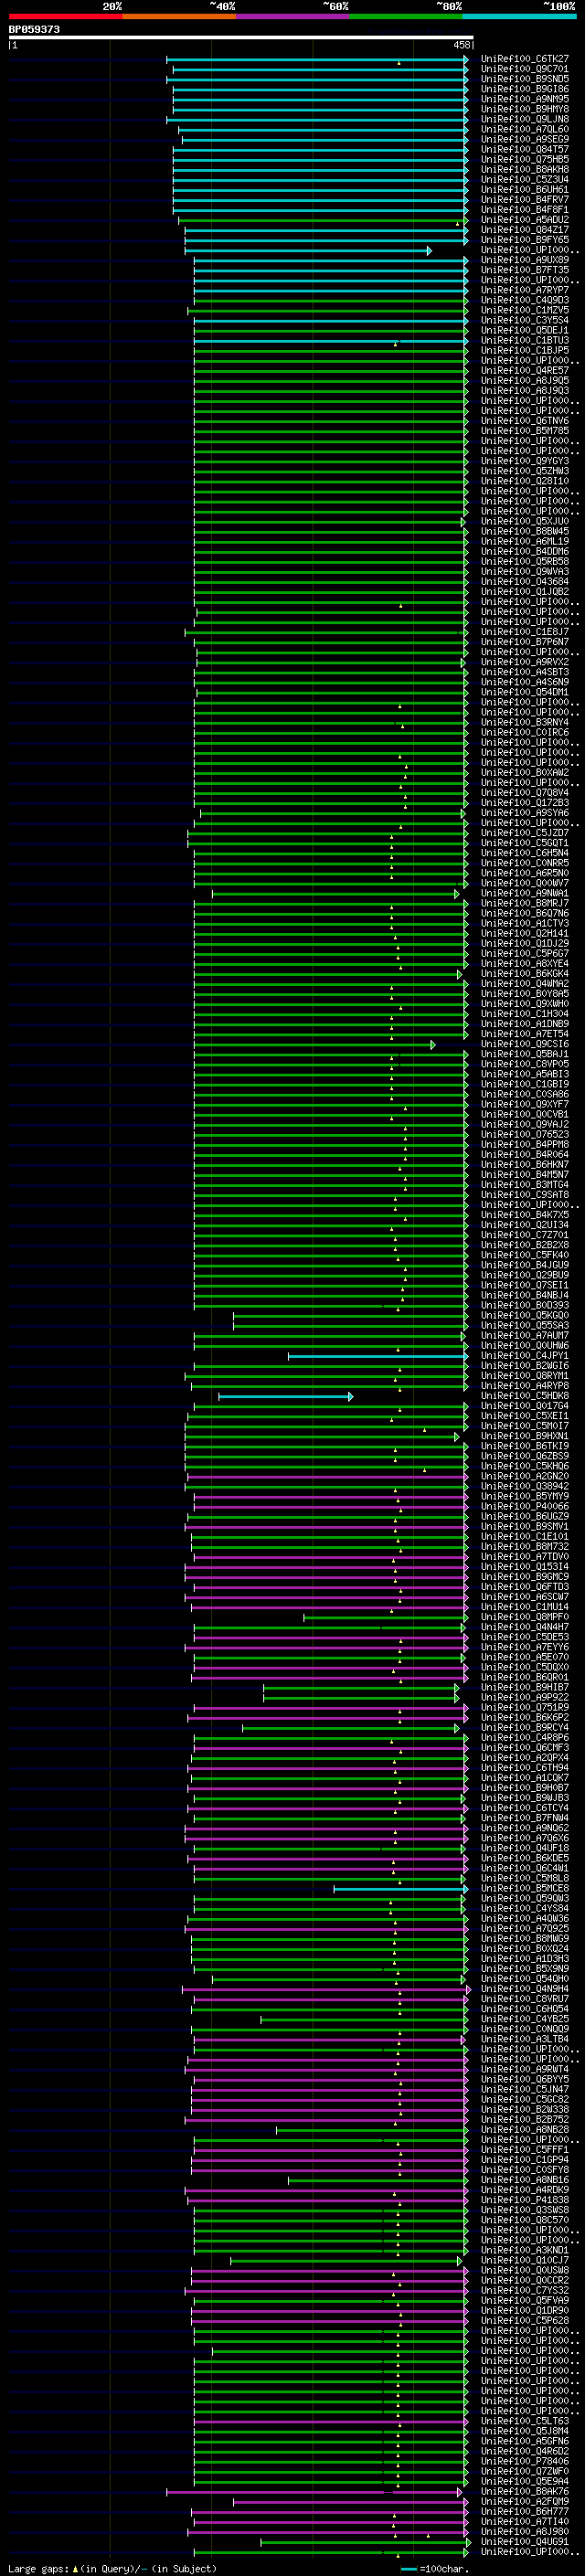The image size is (585, 2576).
Task: Open hit UniRef100_Q9C701
Action: click(x=524, y=69)
